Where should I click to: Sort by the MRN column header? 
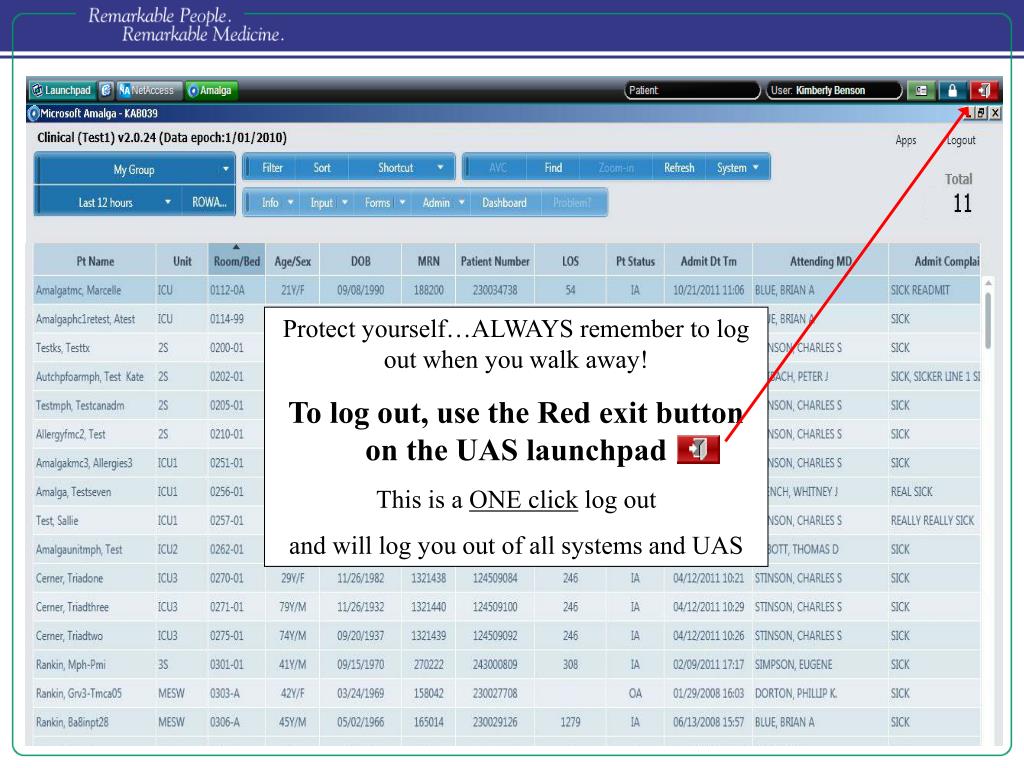click(x=428, y=261)
